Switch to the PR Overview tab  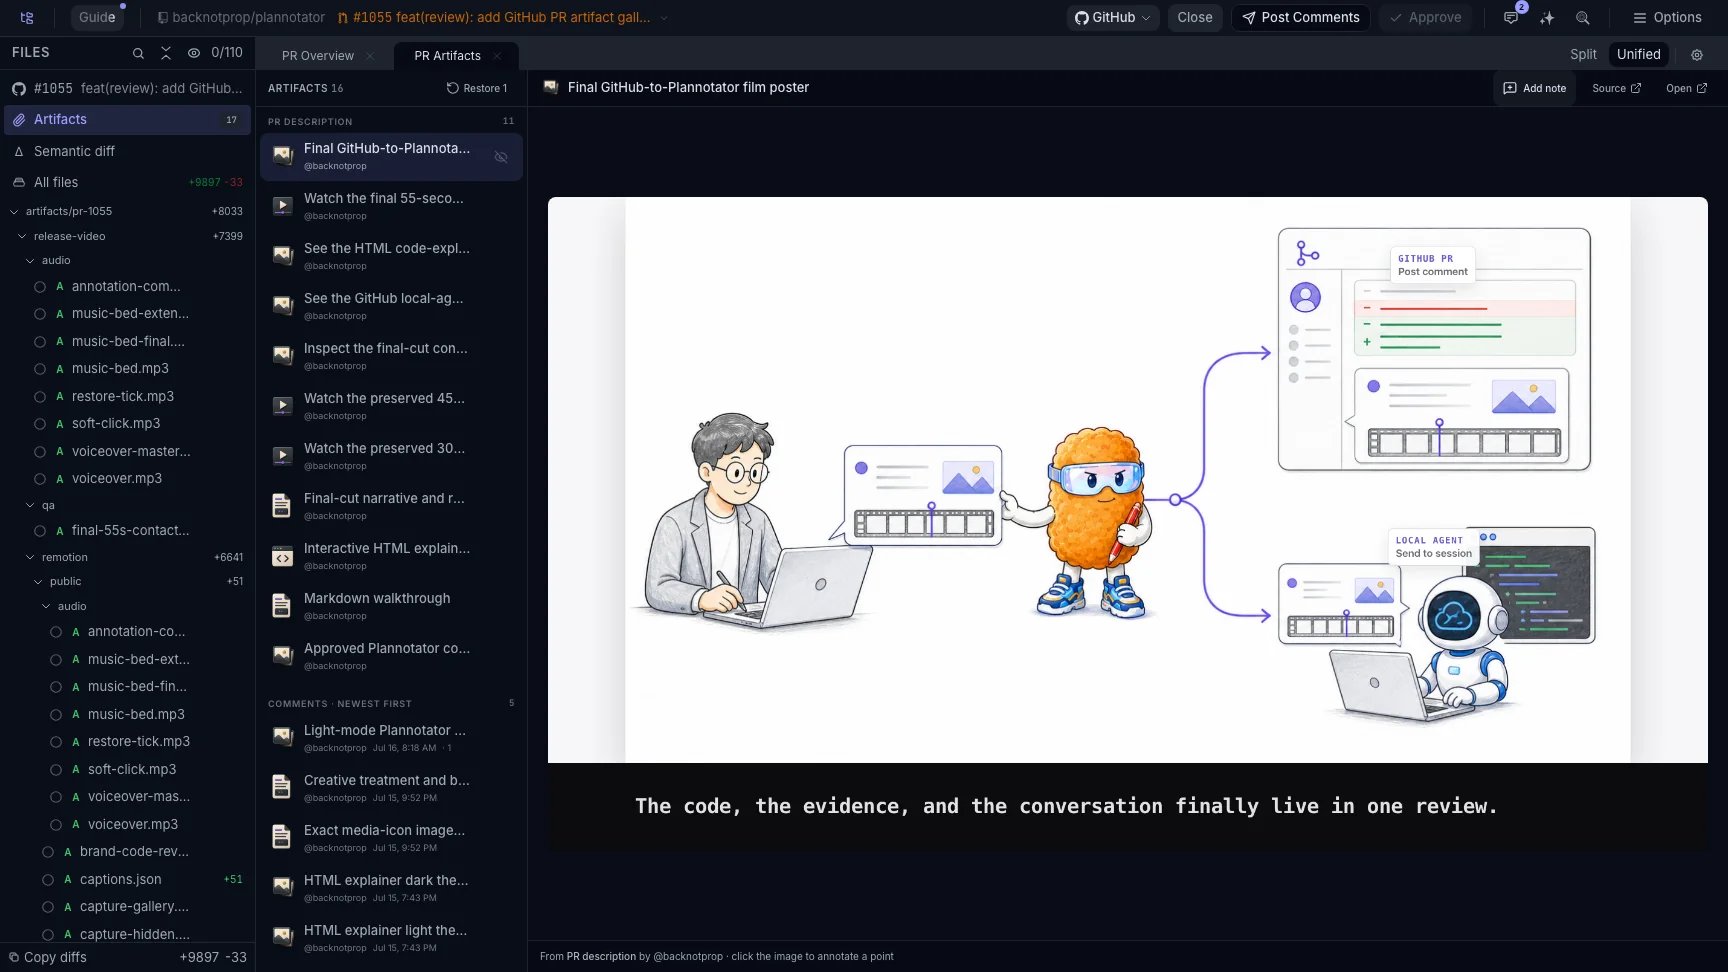317,56
